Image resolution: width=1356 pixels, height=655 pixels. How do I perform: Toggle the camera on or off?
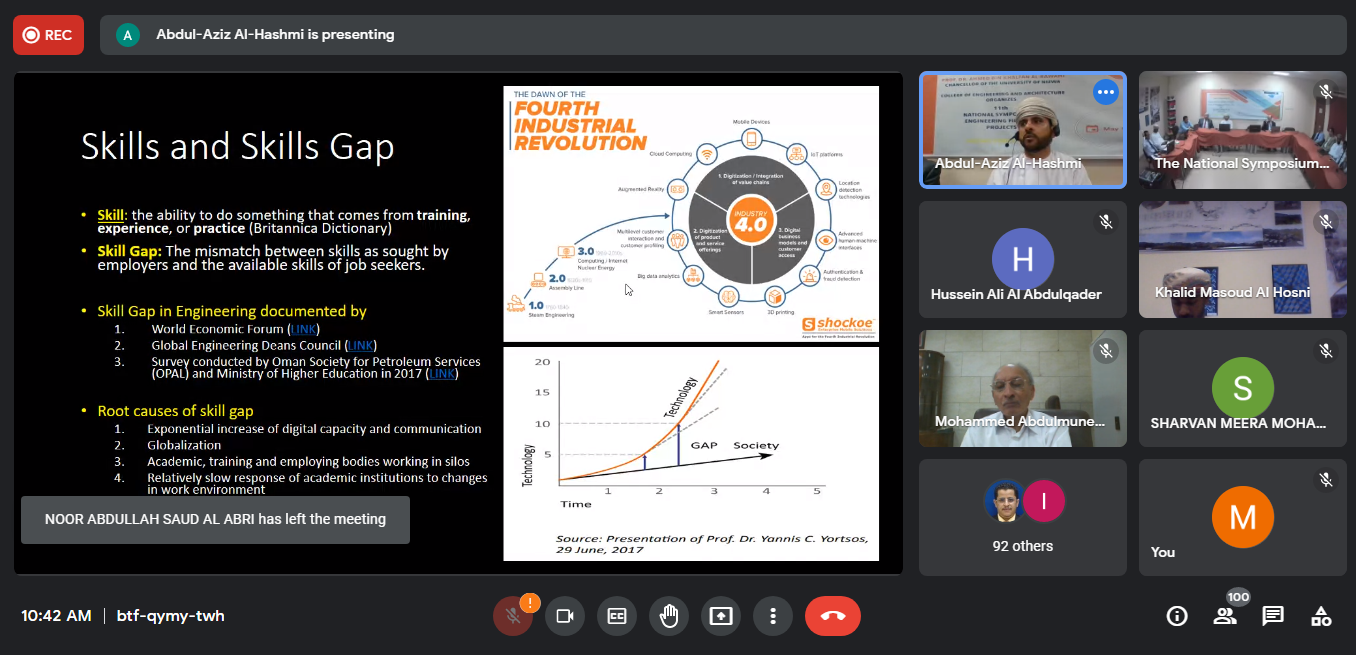pos(565,616)
